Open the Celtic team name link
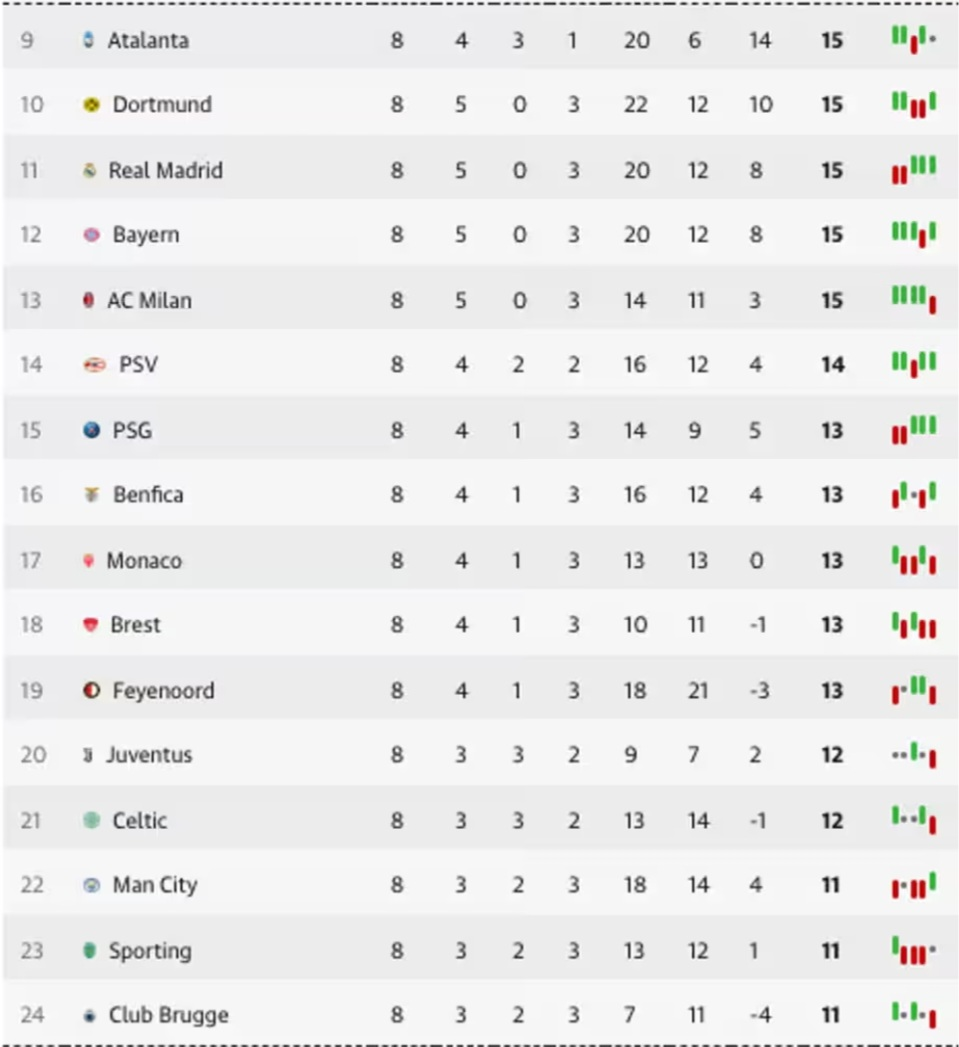The height and width of the screenshot is (1047, 959). coord(140,820)
